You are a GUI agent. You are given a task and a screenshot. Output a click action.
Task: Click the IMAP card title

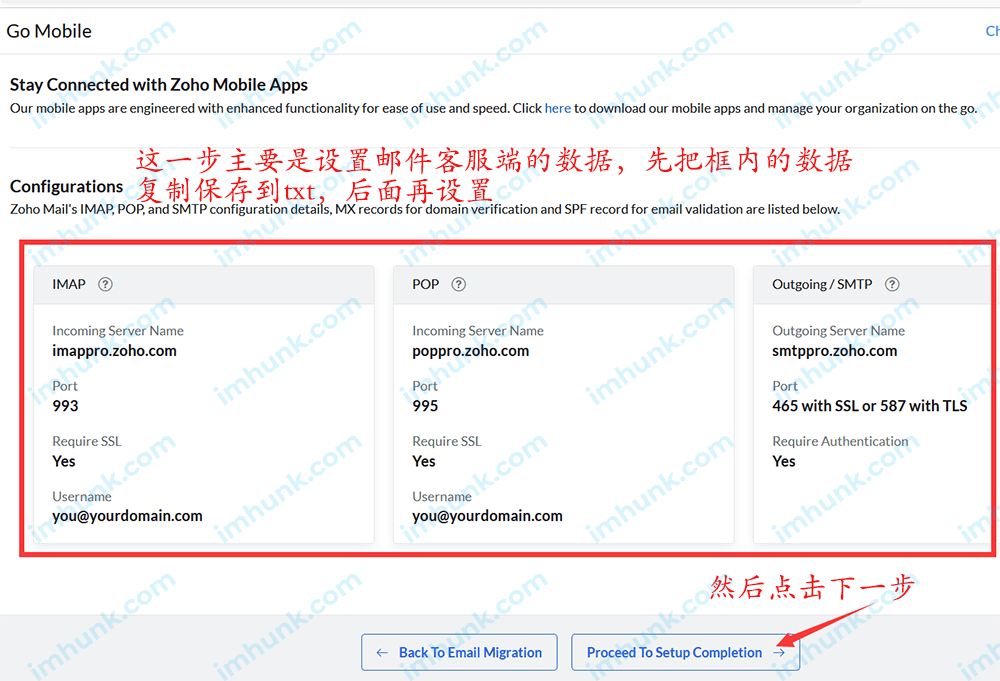click(x=69, y=284)
